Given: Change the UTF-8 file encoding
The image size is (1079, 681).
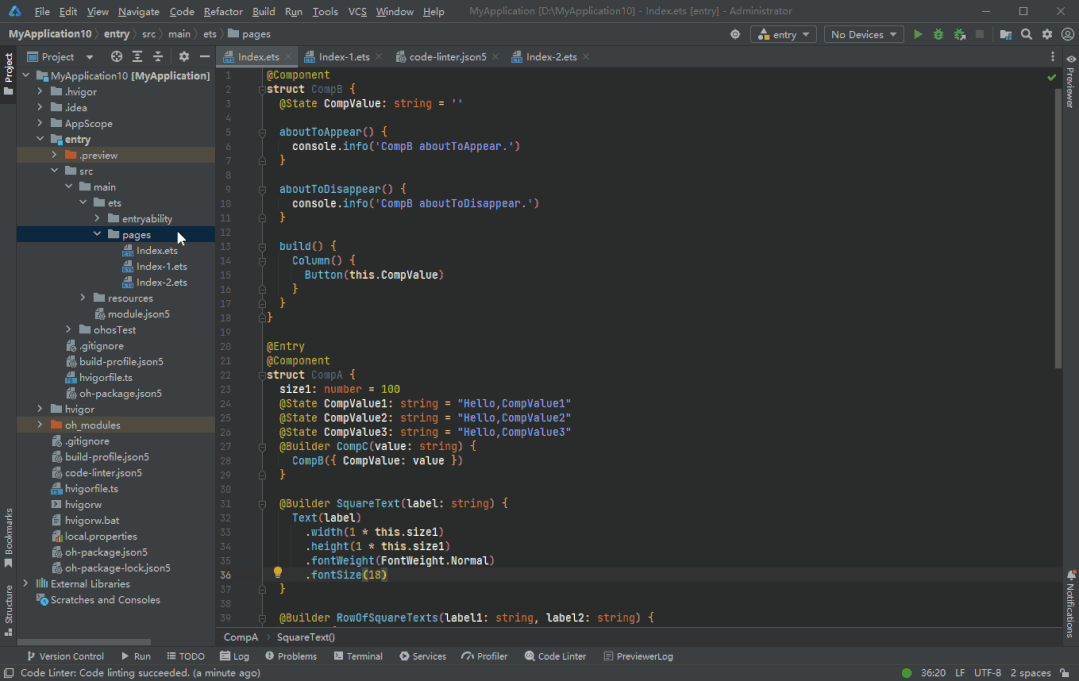Looking at the screenshot, I should 987,673.
